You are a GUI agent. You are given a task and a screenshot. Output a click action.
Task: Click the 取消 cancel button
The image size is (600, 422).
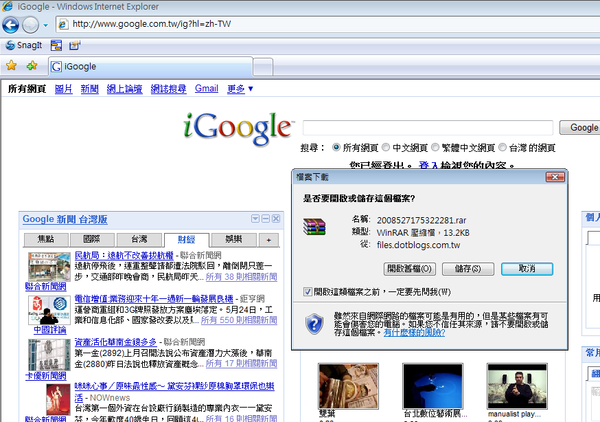pyautogui.click(x=527, y=269)
